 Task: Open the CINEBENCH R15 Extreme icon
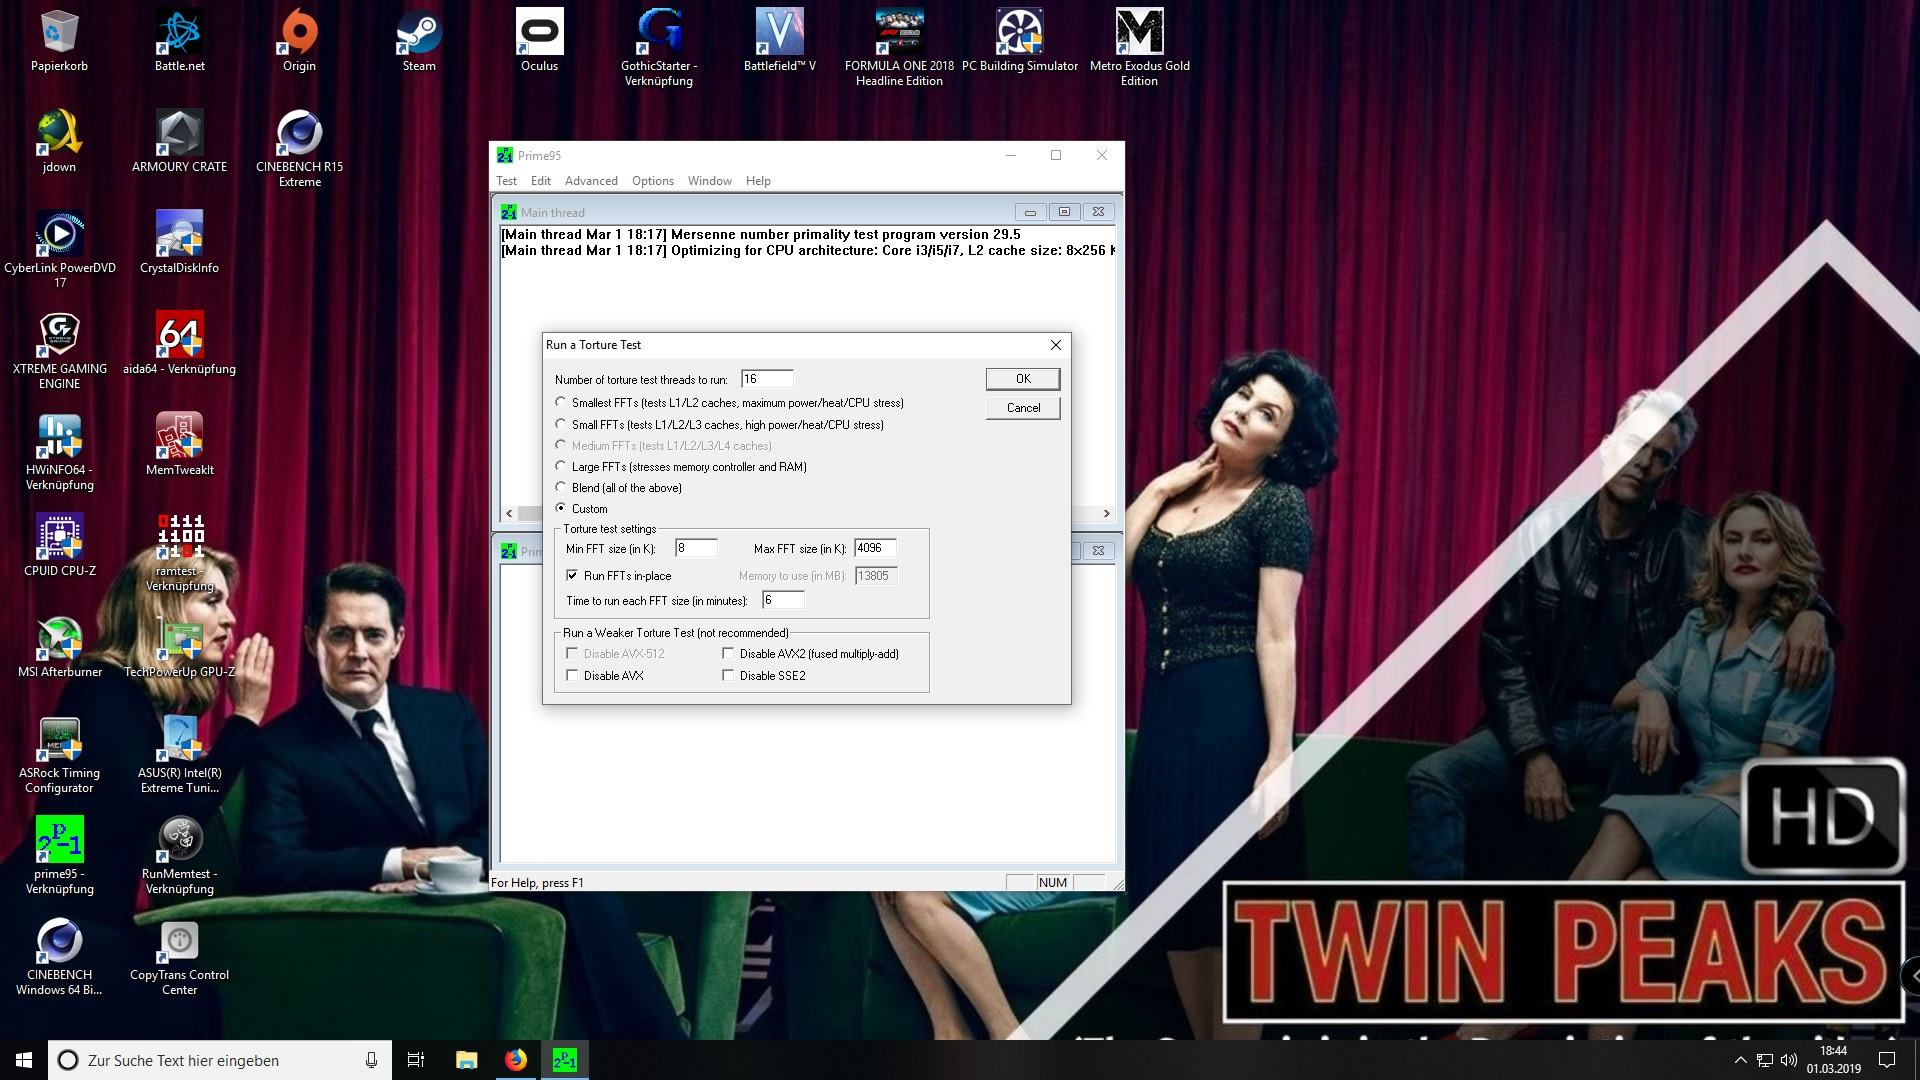click(299, 133)
